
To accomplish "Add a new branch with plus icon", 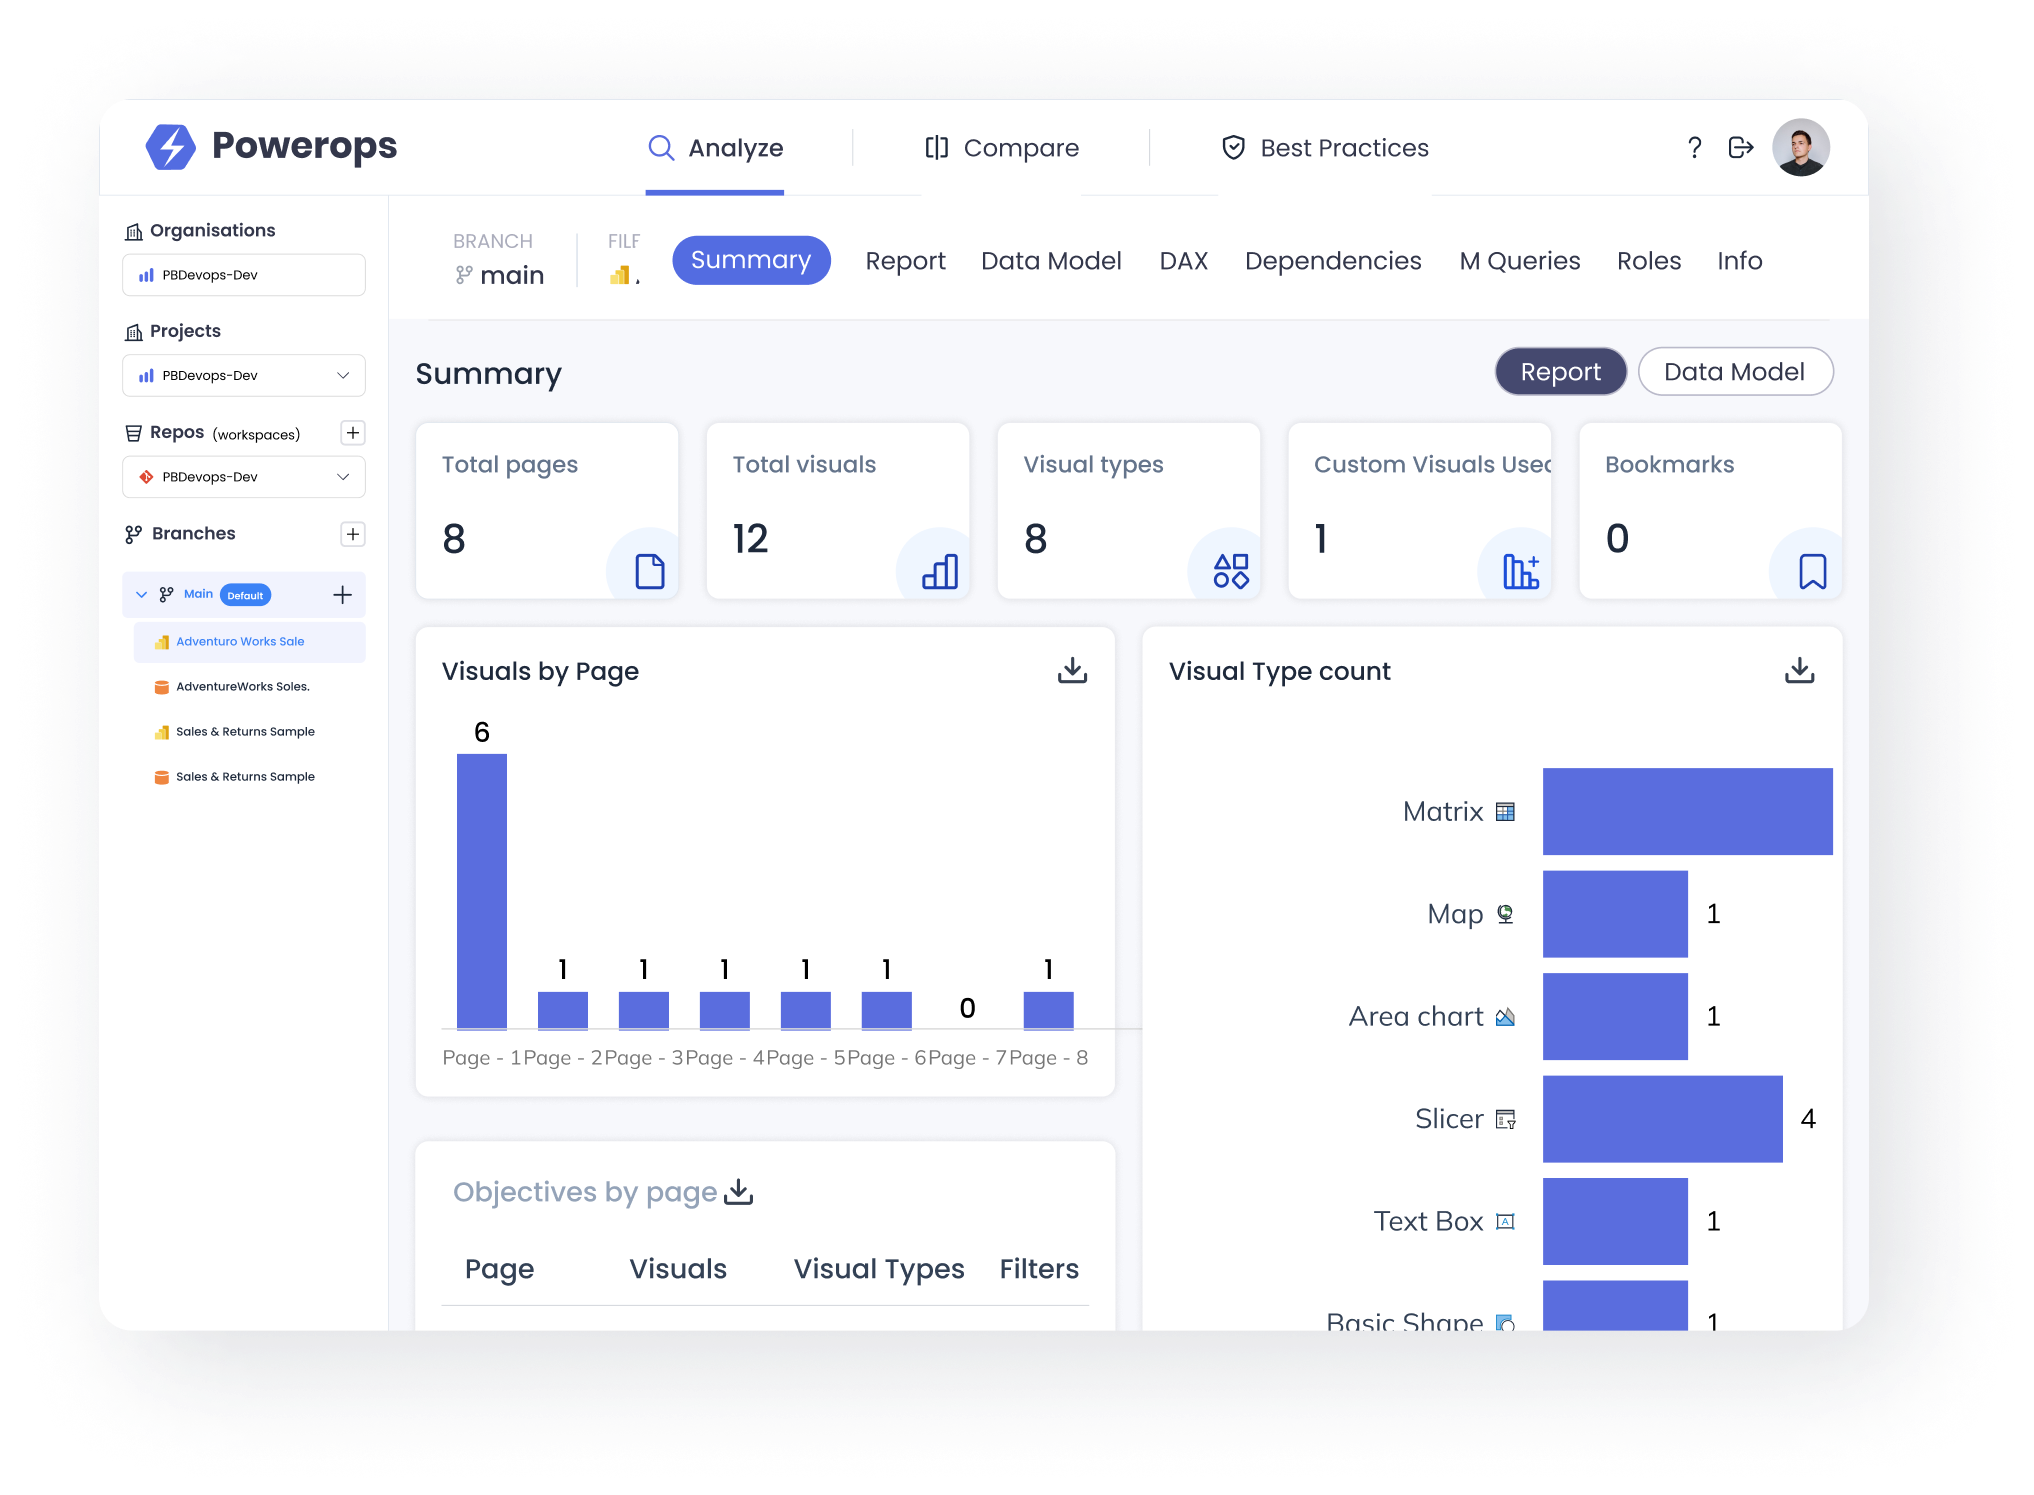I will (x=352, y=534).
